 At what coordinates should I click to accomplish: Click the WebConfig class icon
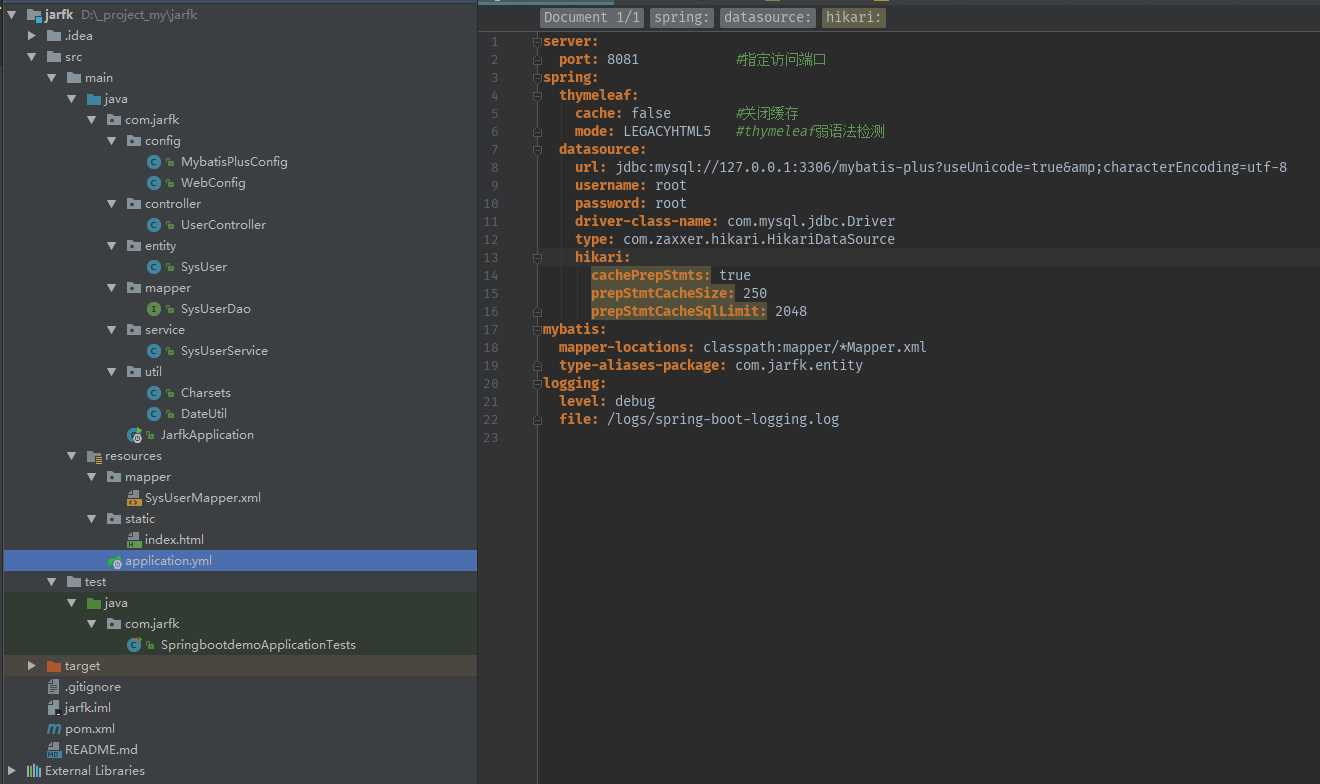click(x=154, y=183)
